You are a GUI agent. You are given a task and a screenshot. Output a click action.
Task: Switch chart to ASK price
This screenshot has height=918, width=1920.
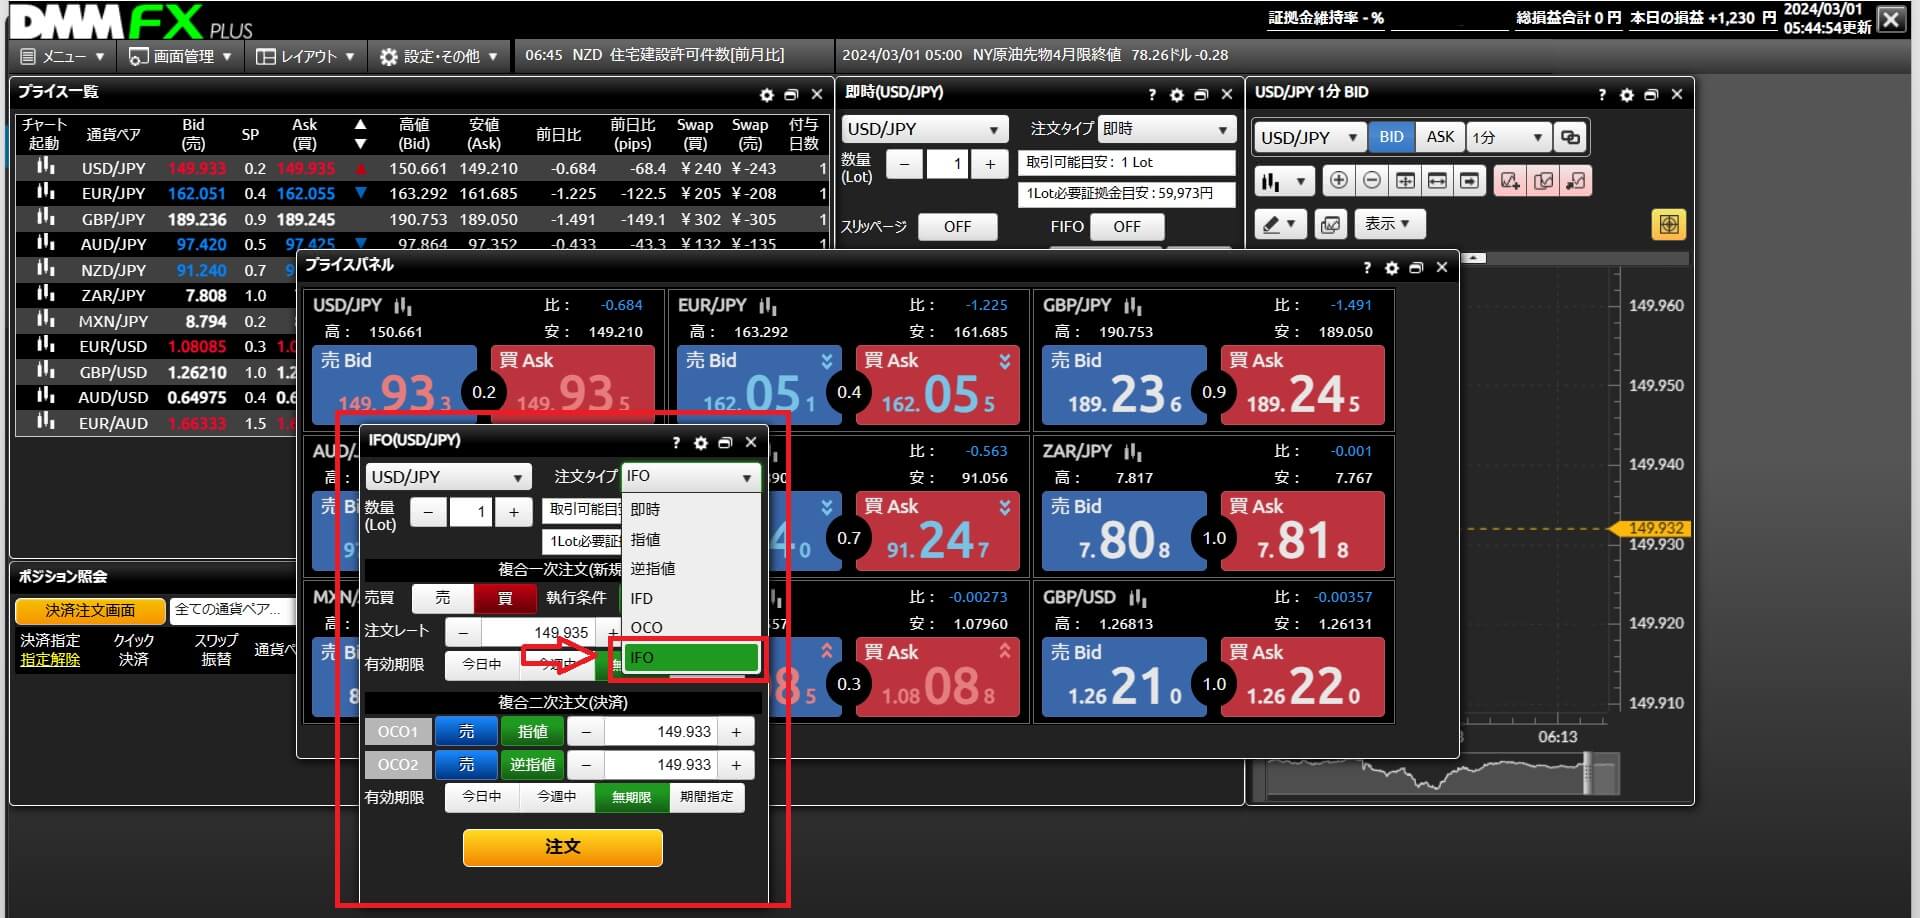click(1440, 137)
